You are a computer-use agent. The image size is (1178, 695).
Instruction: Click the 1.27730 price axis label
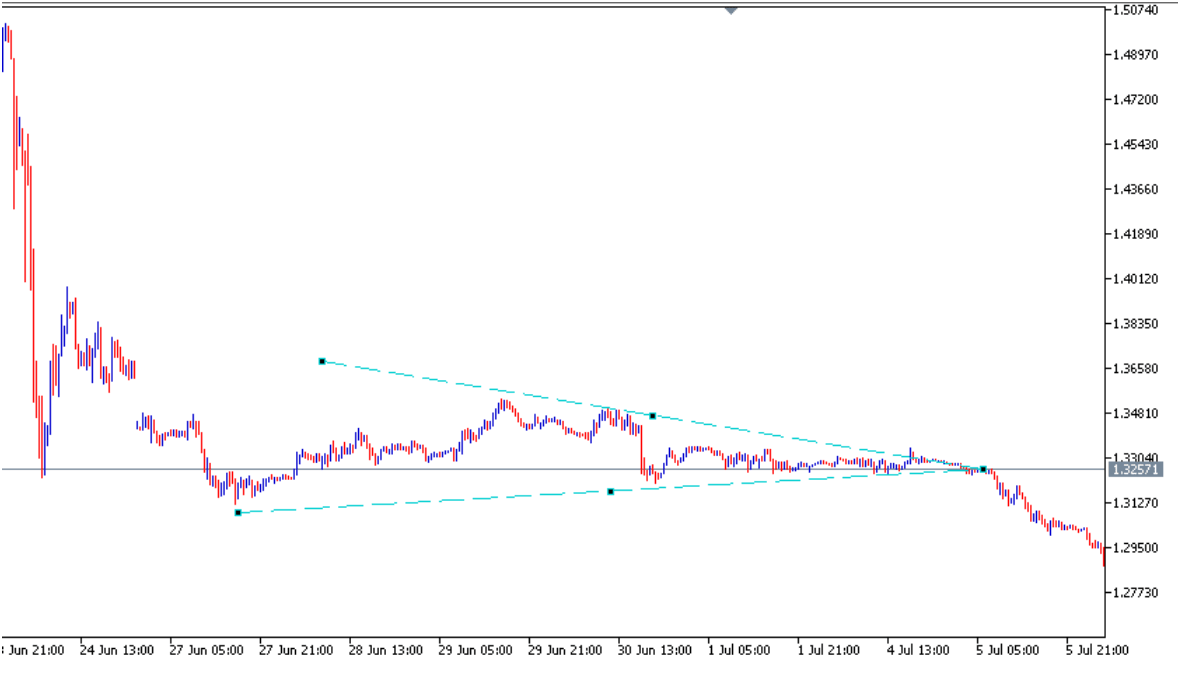(x=1135, y=593)
